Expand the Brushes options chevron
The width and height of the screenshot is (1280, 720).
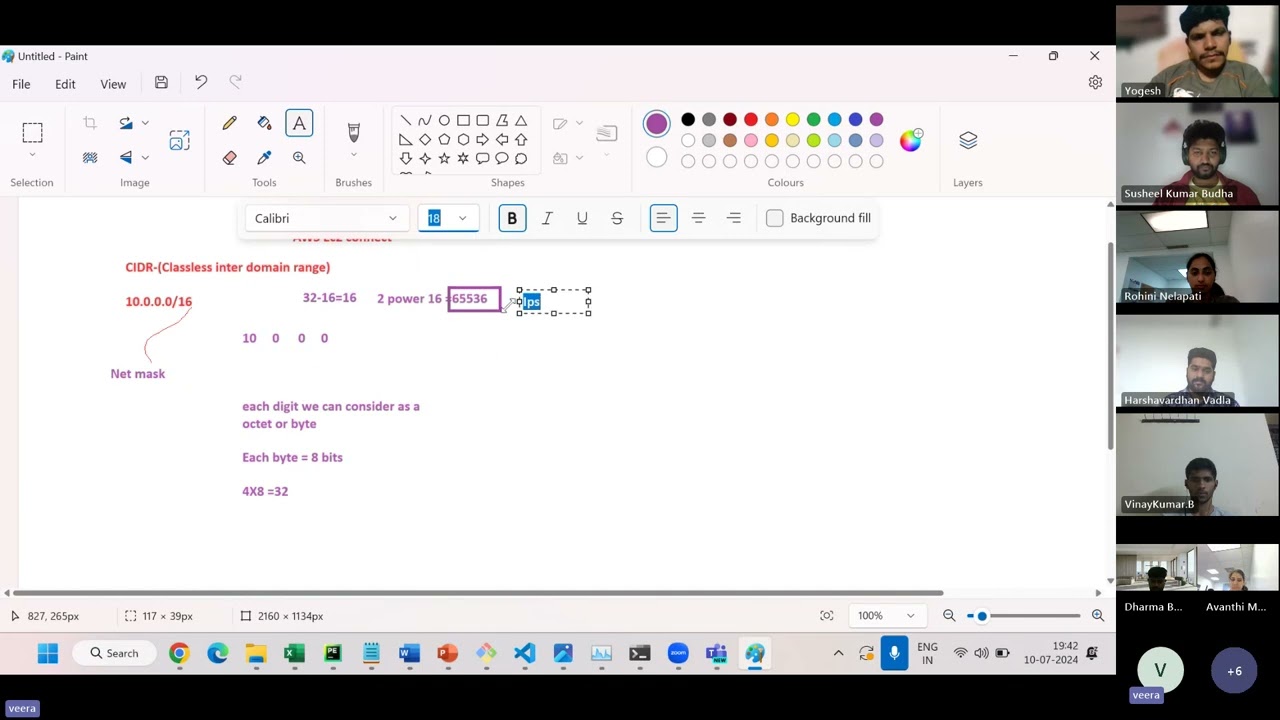click(353, 155)
